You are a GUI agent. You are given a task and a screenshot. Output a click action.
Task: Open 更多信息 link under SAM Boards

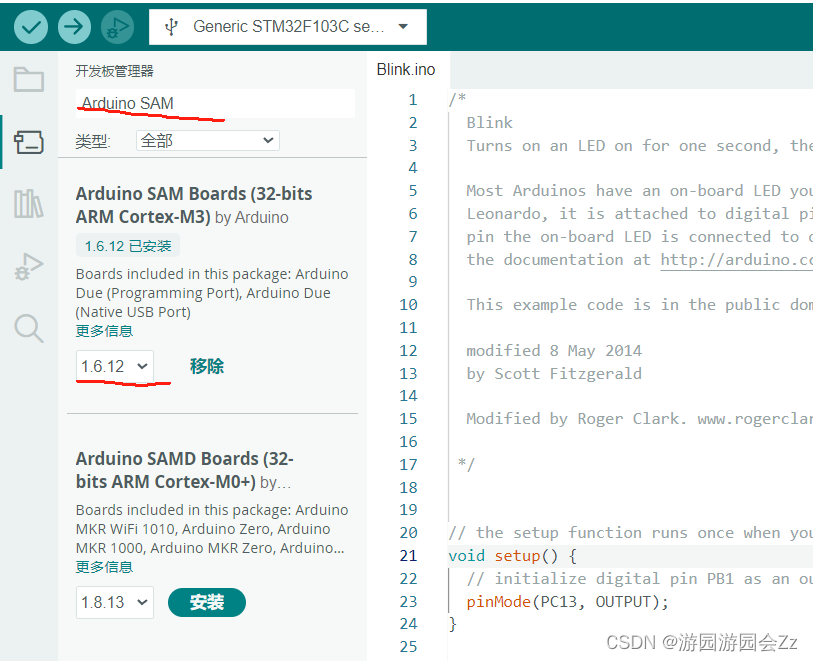coord(104,331)
